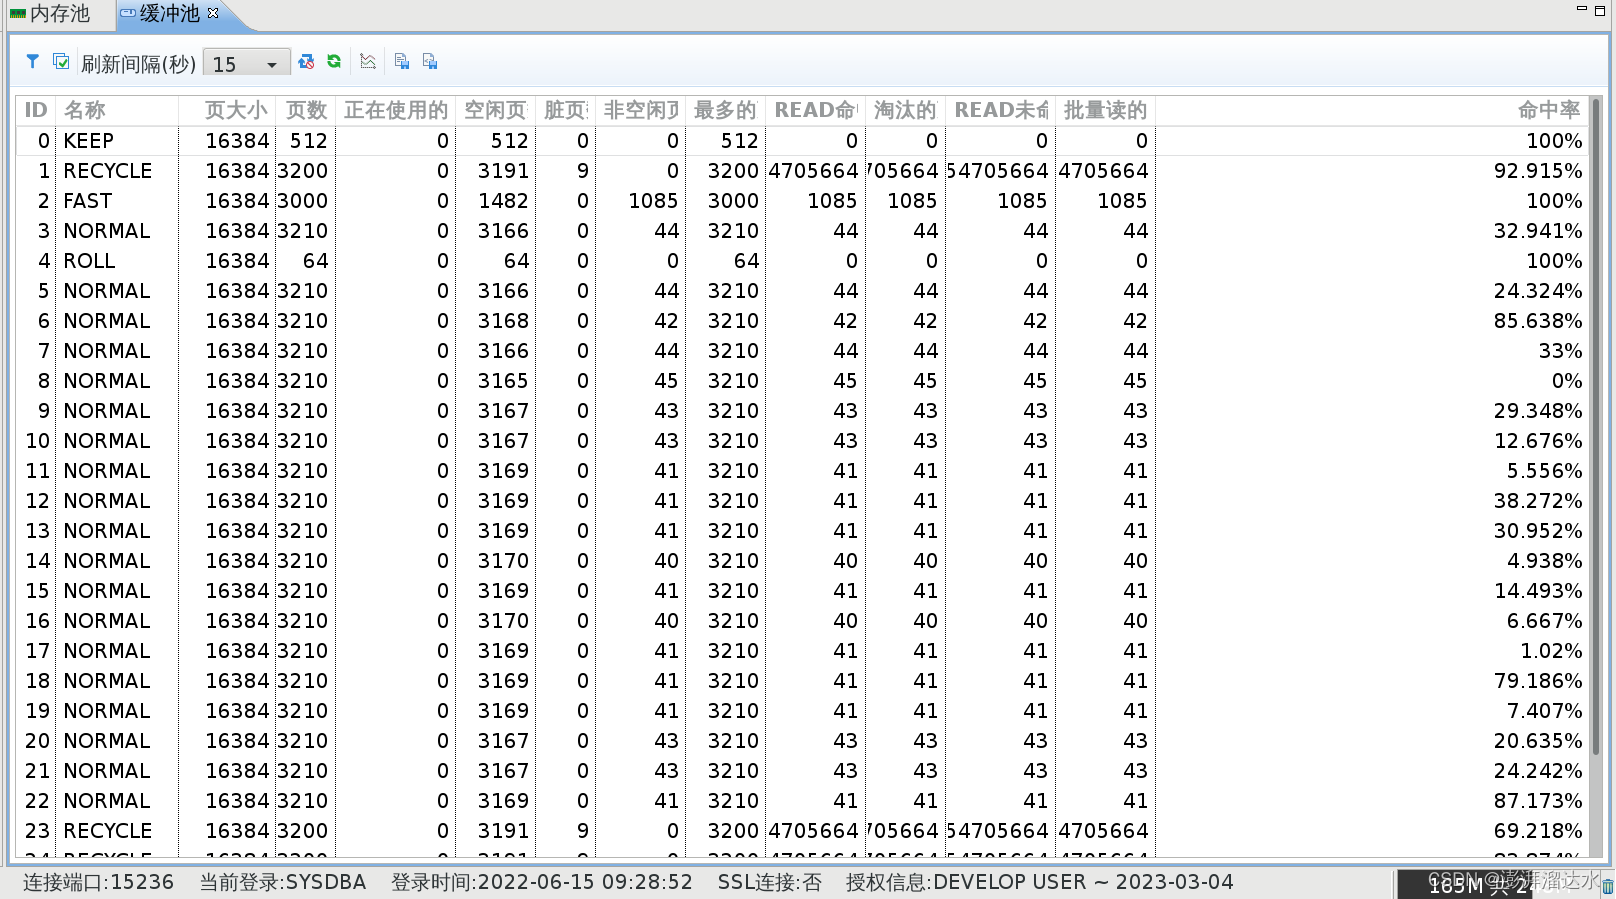This screenshot has height=899, width=1616.
Task: Click hit rate 0% cell in row 8
Action: point(1567,381)
